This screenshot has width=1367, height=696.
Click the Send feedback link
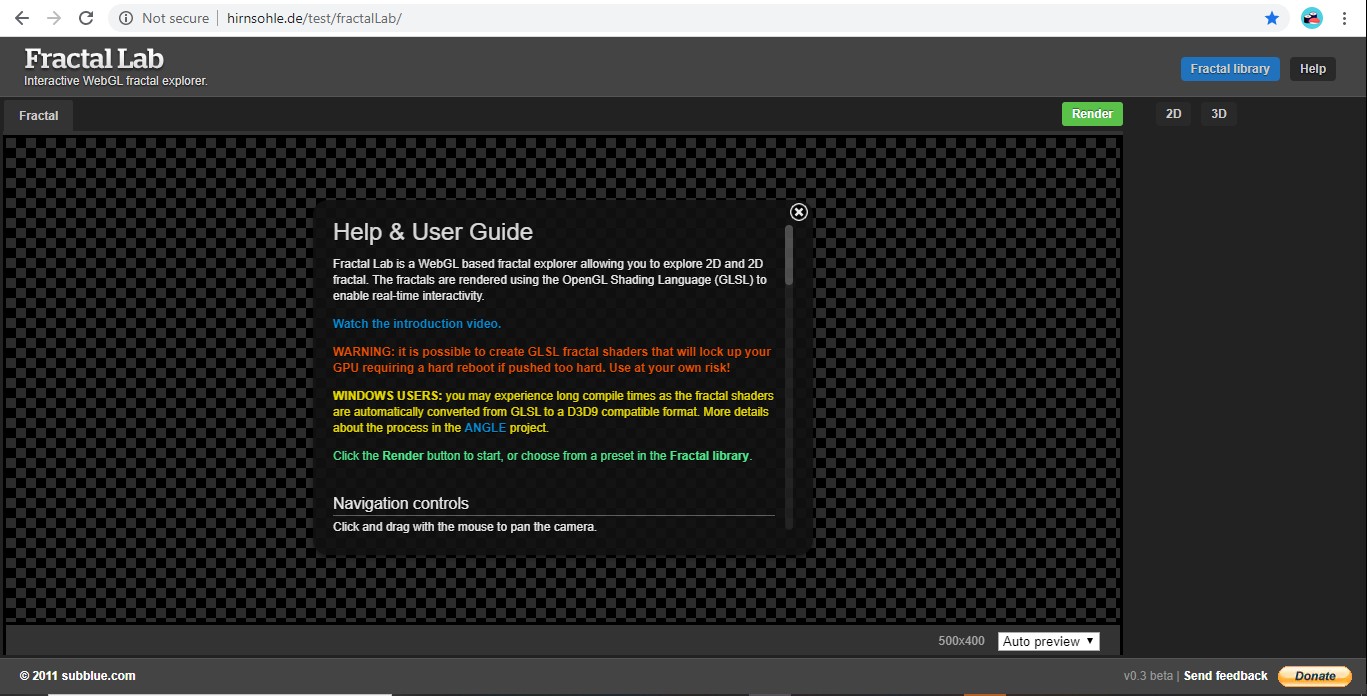(x=1225, y=676)
